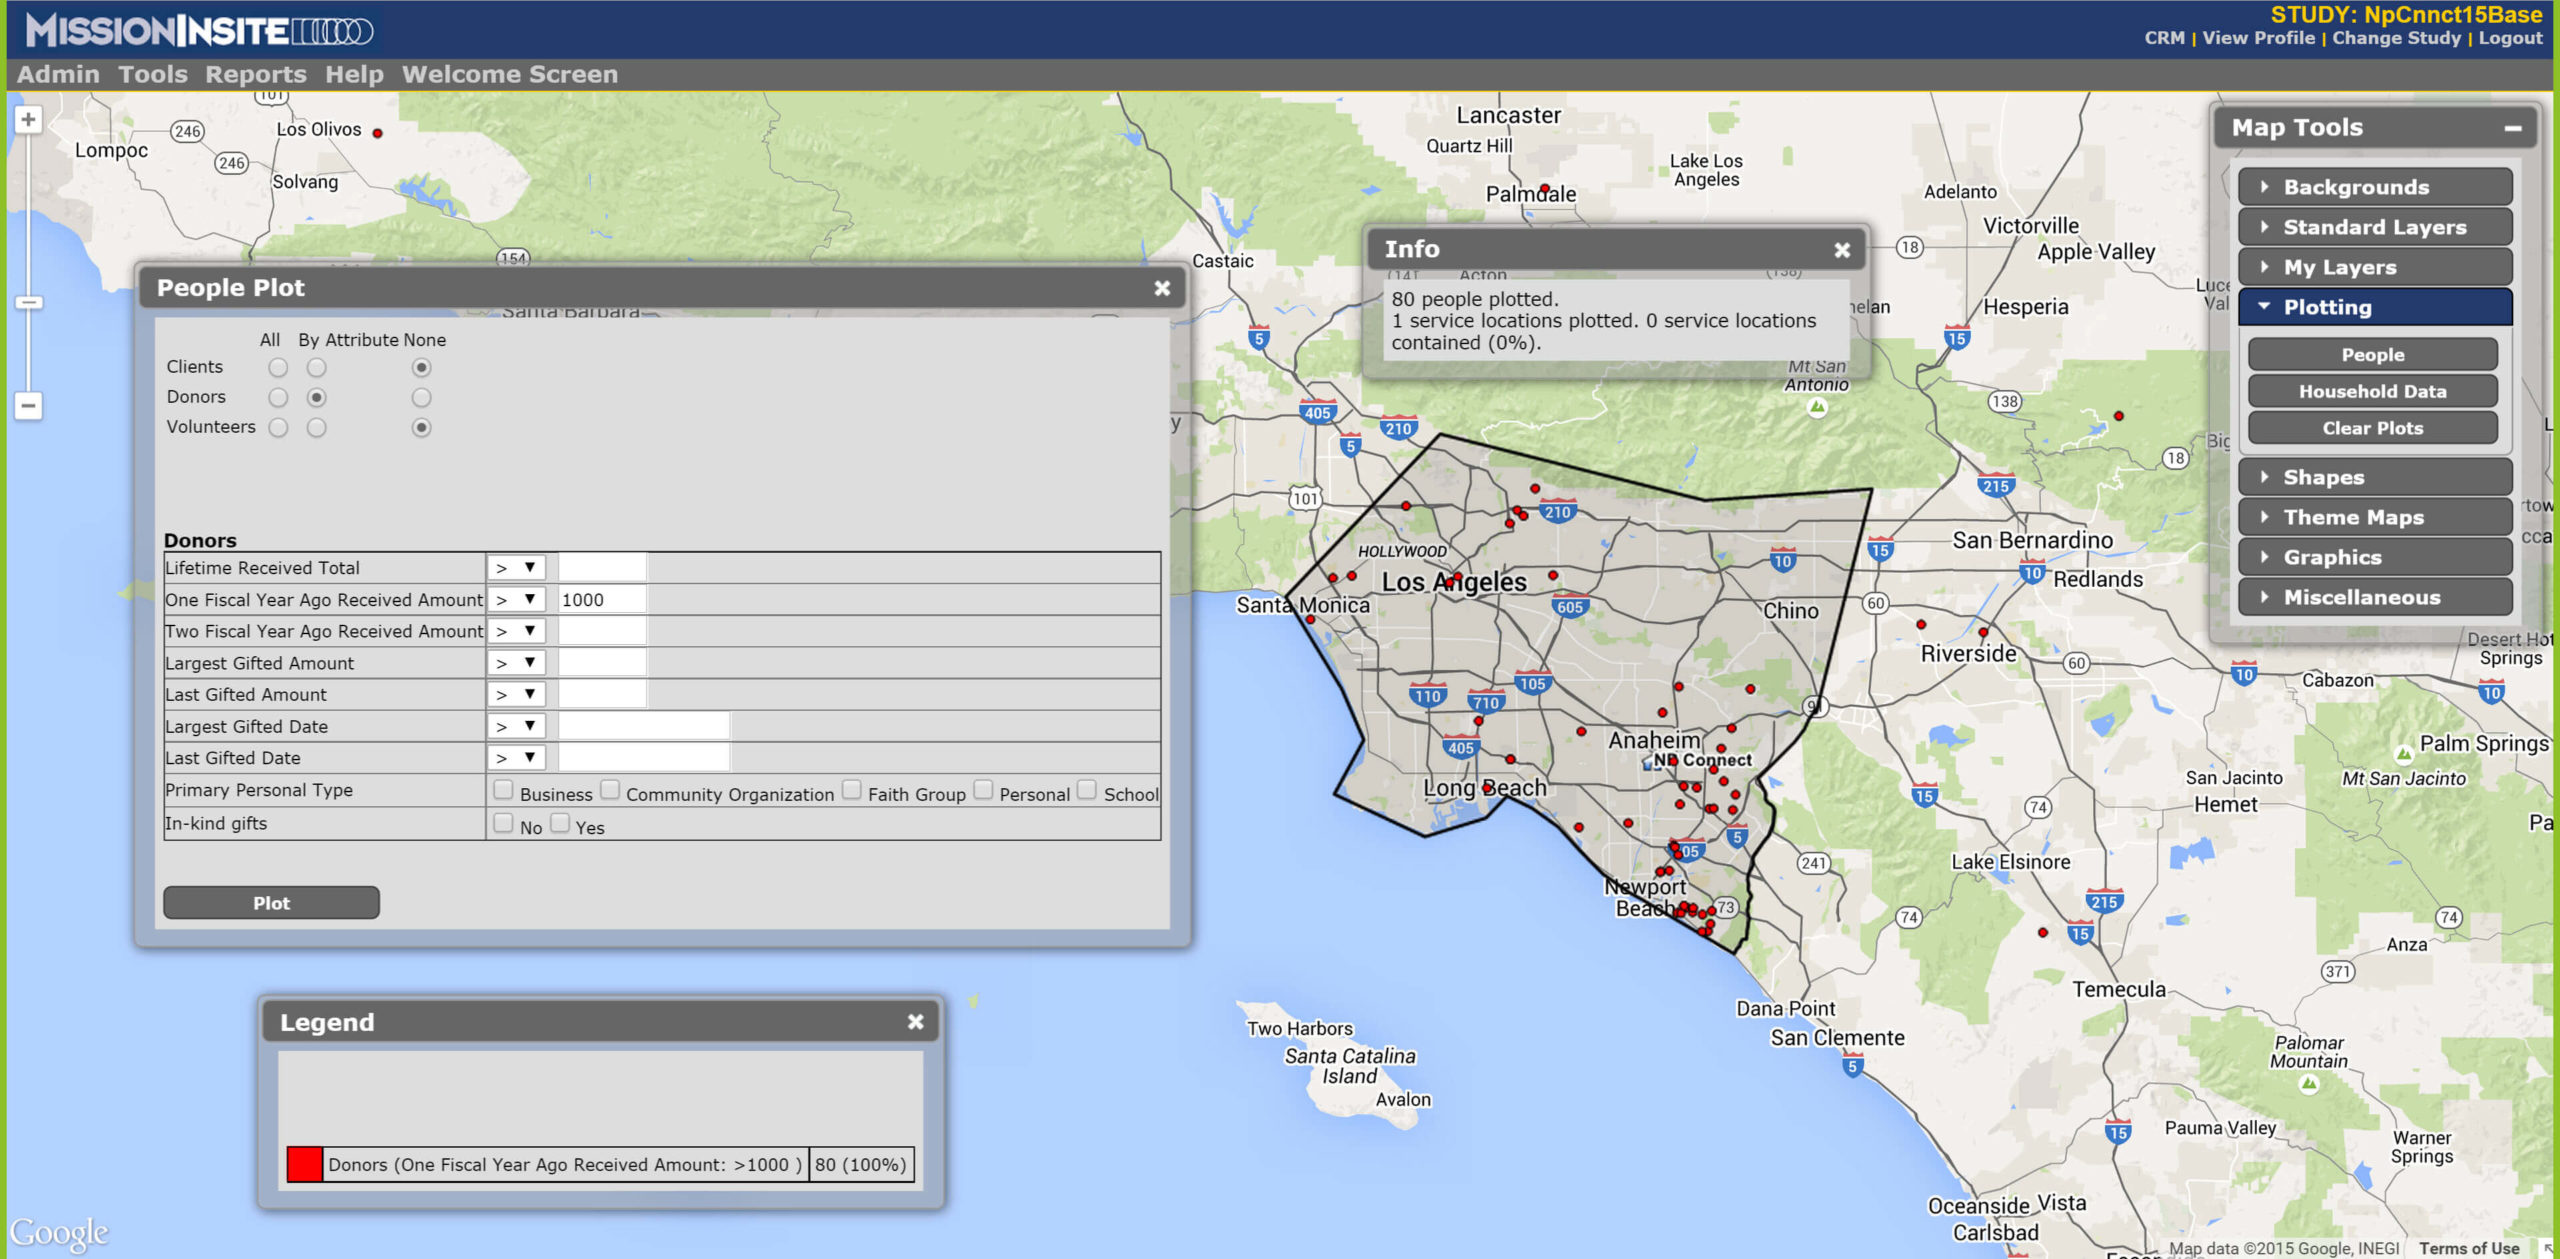Select Volunteers All radio button
The image size is (2560, 1259).
click(x=278, y=428)
